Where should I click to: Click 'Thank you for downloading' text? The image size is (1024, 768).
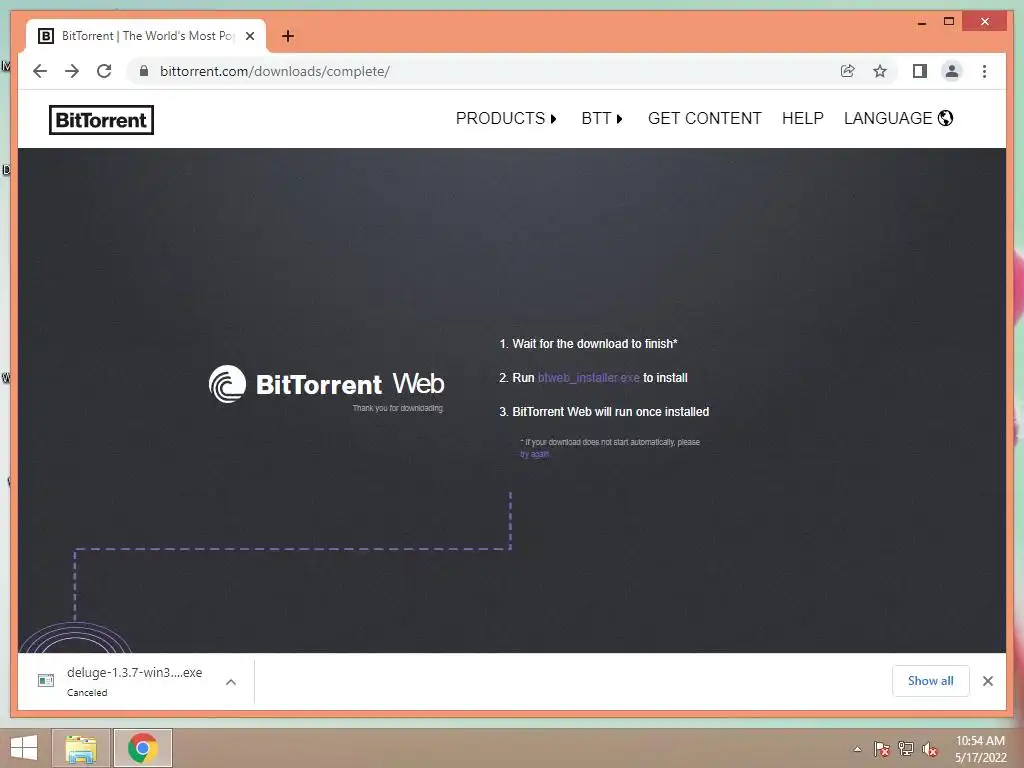[398, 408]
